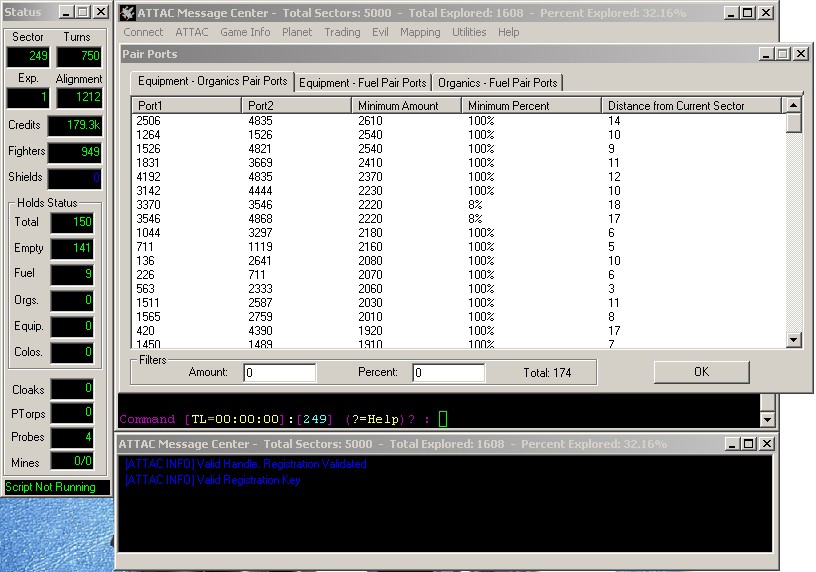
Task: Open the Trading menu
Action: tap(342, 32)
